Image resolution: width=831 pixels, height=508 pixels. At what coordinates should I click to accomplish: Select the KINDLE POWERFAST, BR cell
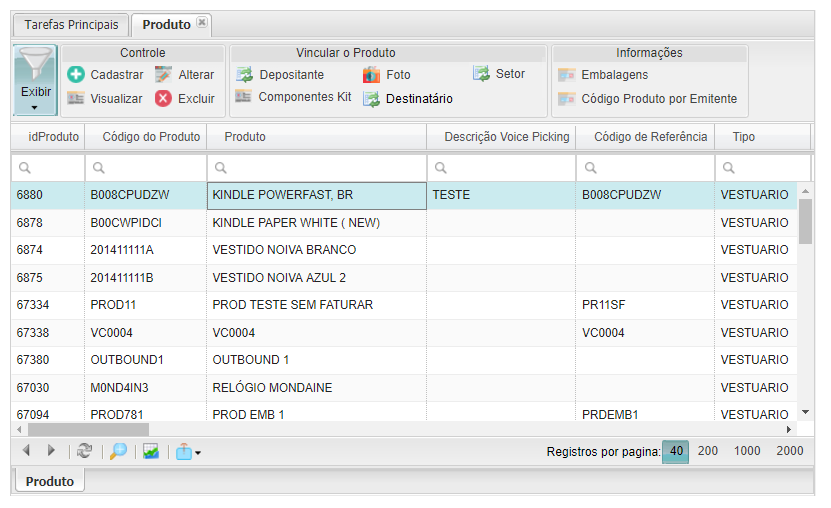(317, 195)
